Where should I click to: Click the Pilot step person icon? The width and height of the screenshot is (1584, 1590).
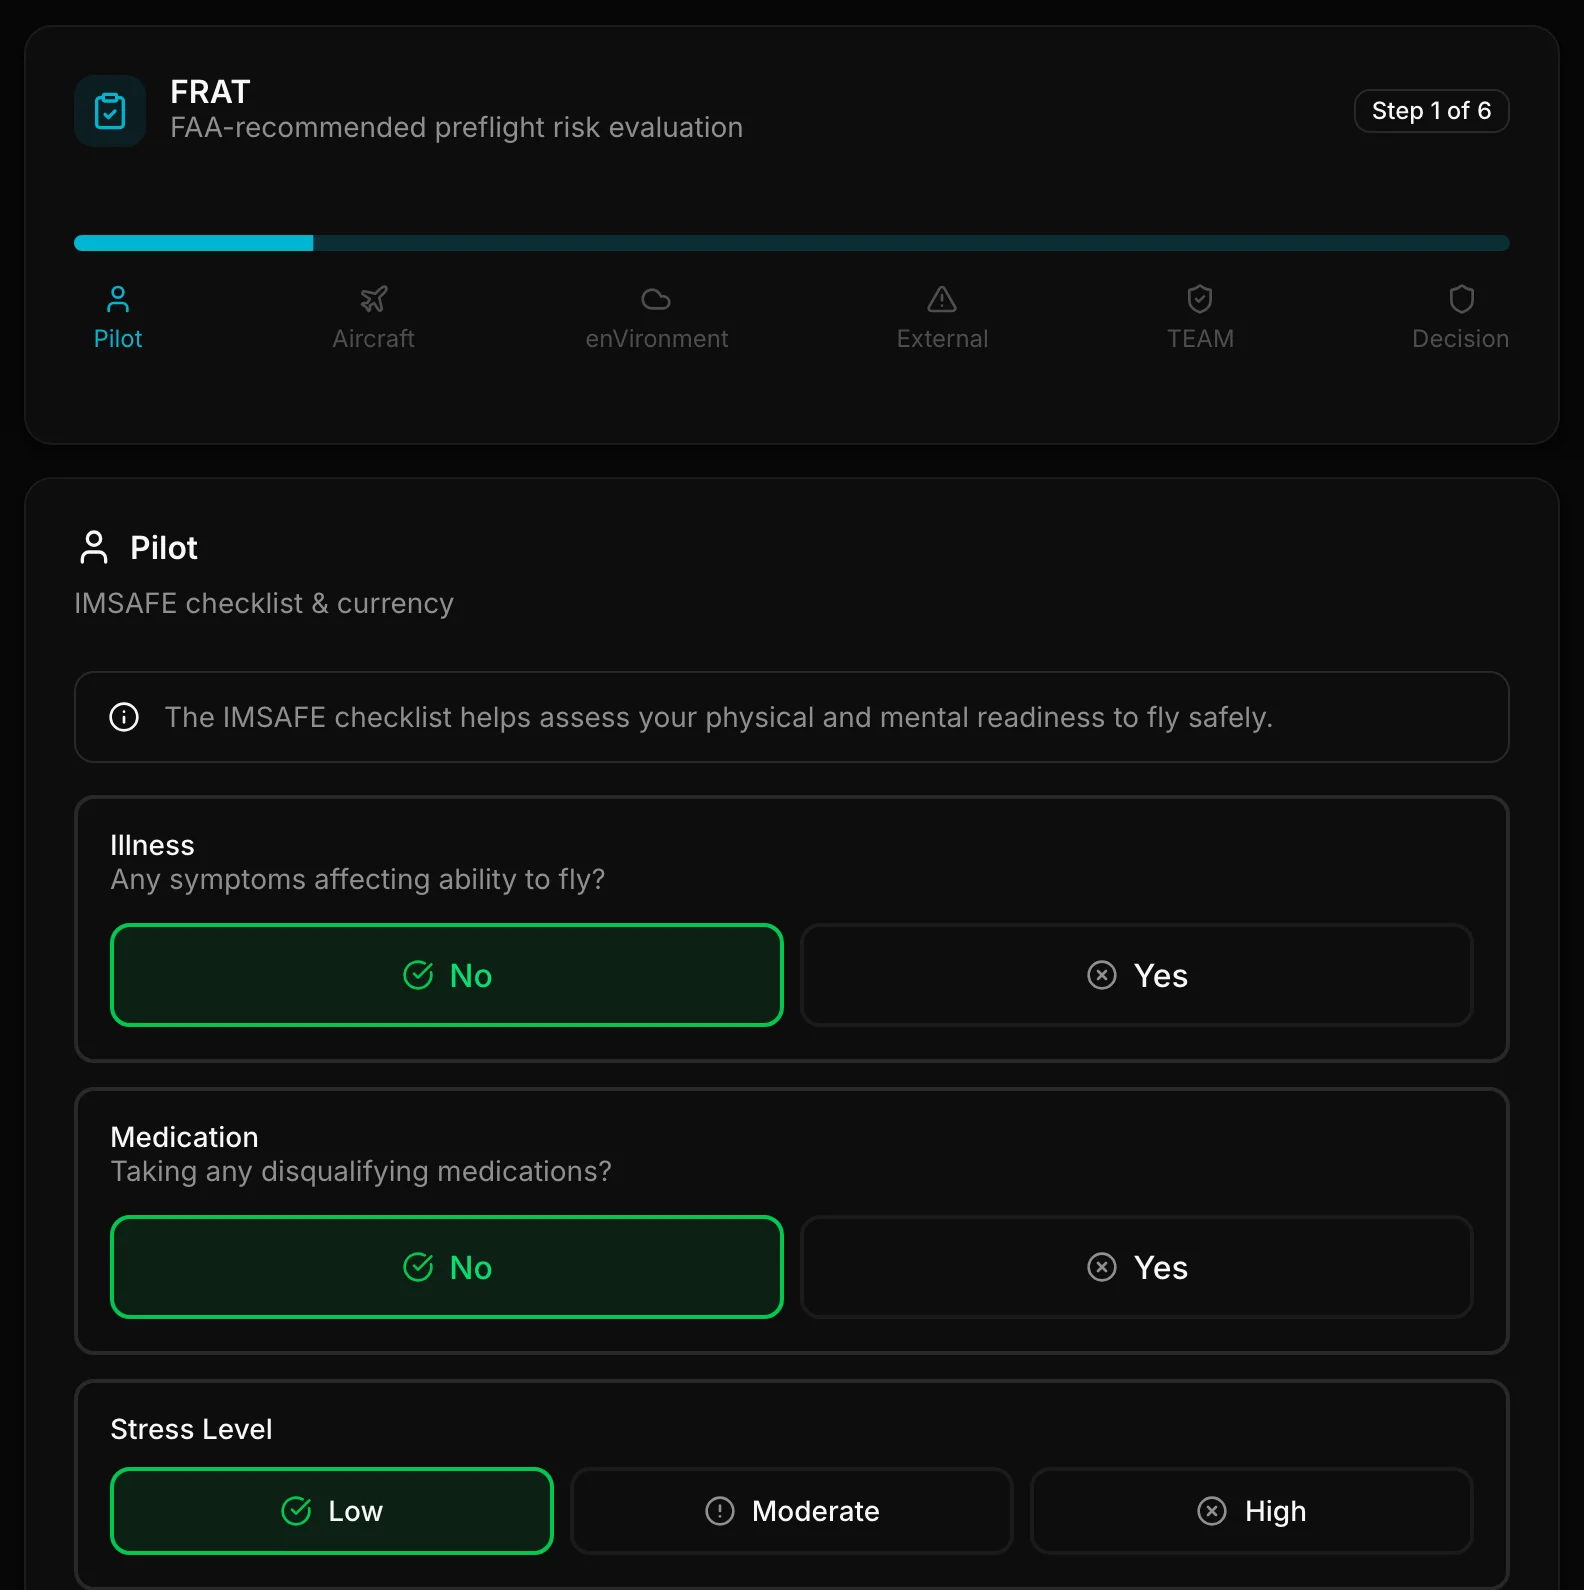pyautogui.click(x=118, y=299)
